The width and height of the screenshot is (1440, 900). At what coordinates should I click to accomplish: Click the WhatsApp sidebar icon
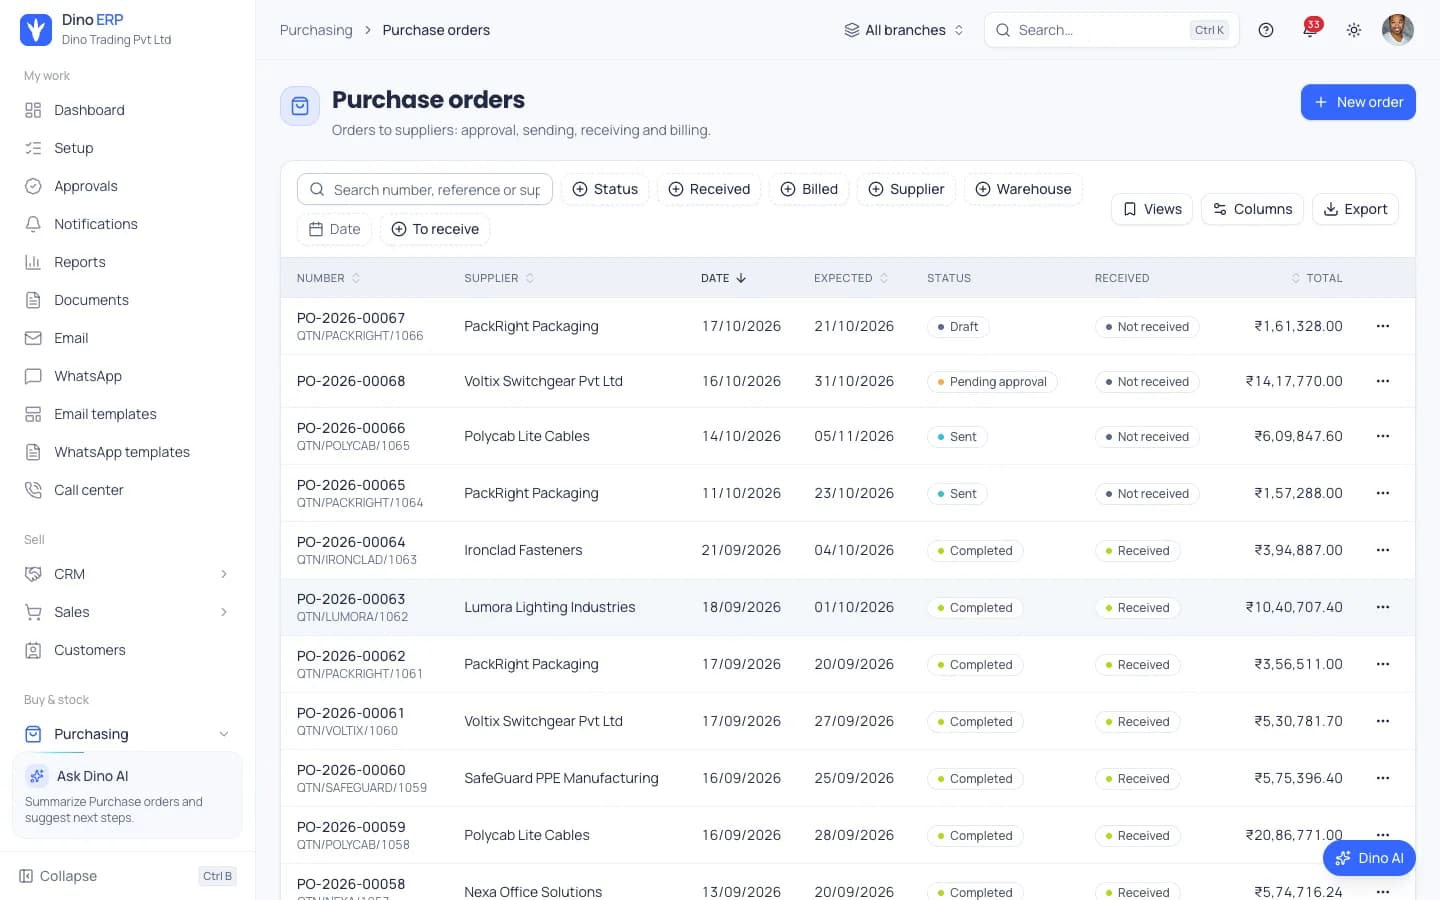[33, 376]
